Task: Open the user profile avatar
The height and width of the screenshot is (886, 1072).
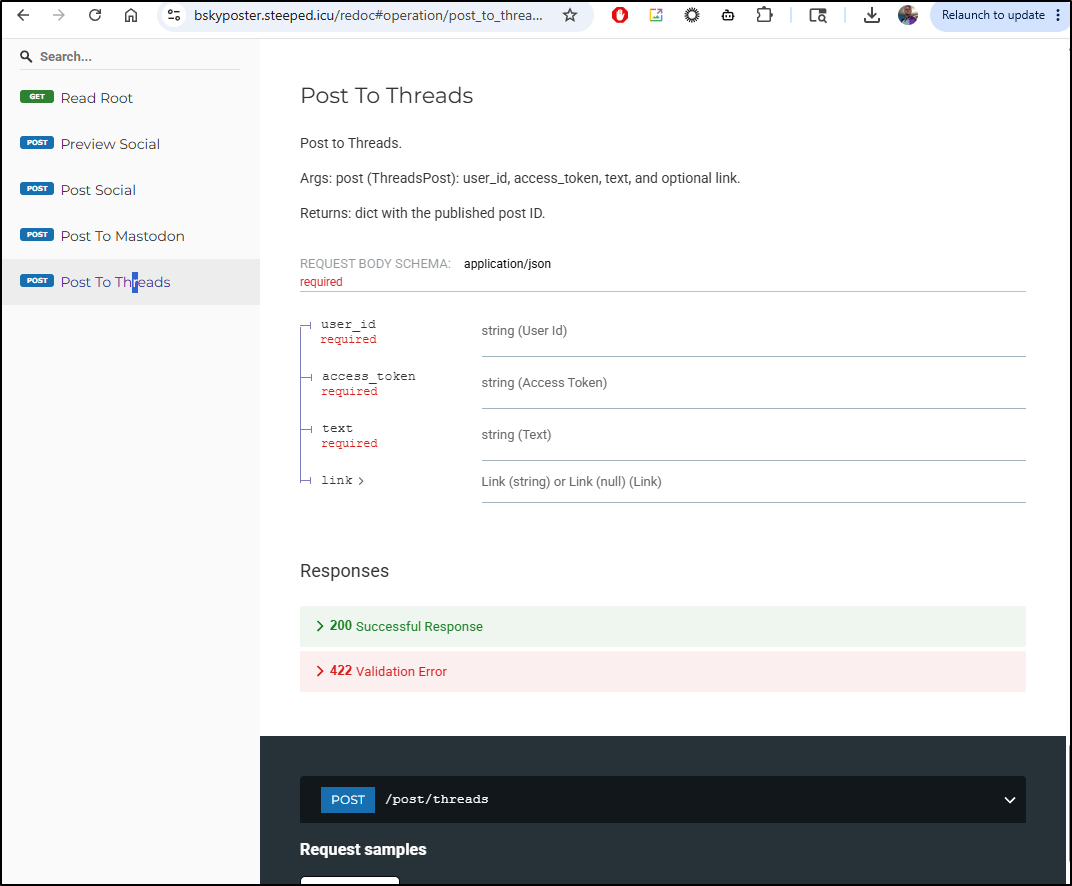Action: point(908,15)
